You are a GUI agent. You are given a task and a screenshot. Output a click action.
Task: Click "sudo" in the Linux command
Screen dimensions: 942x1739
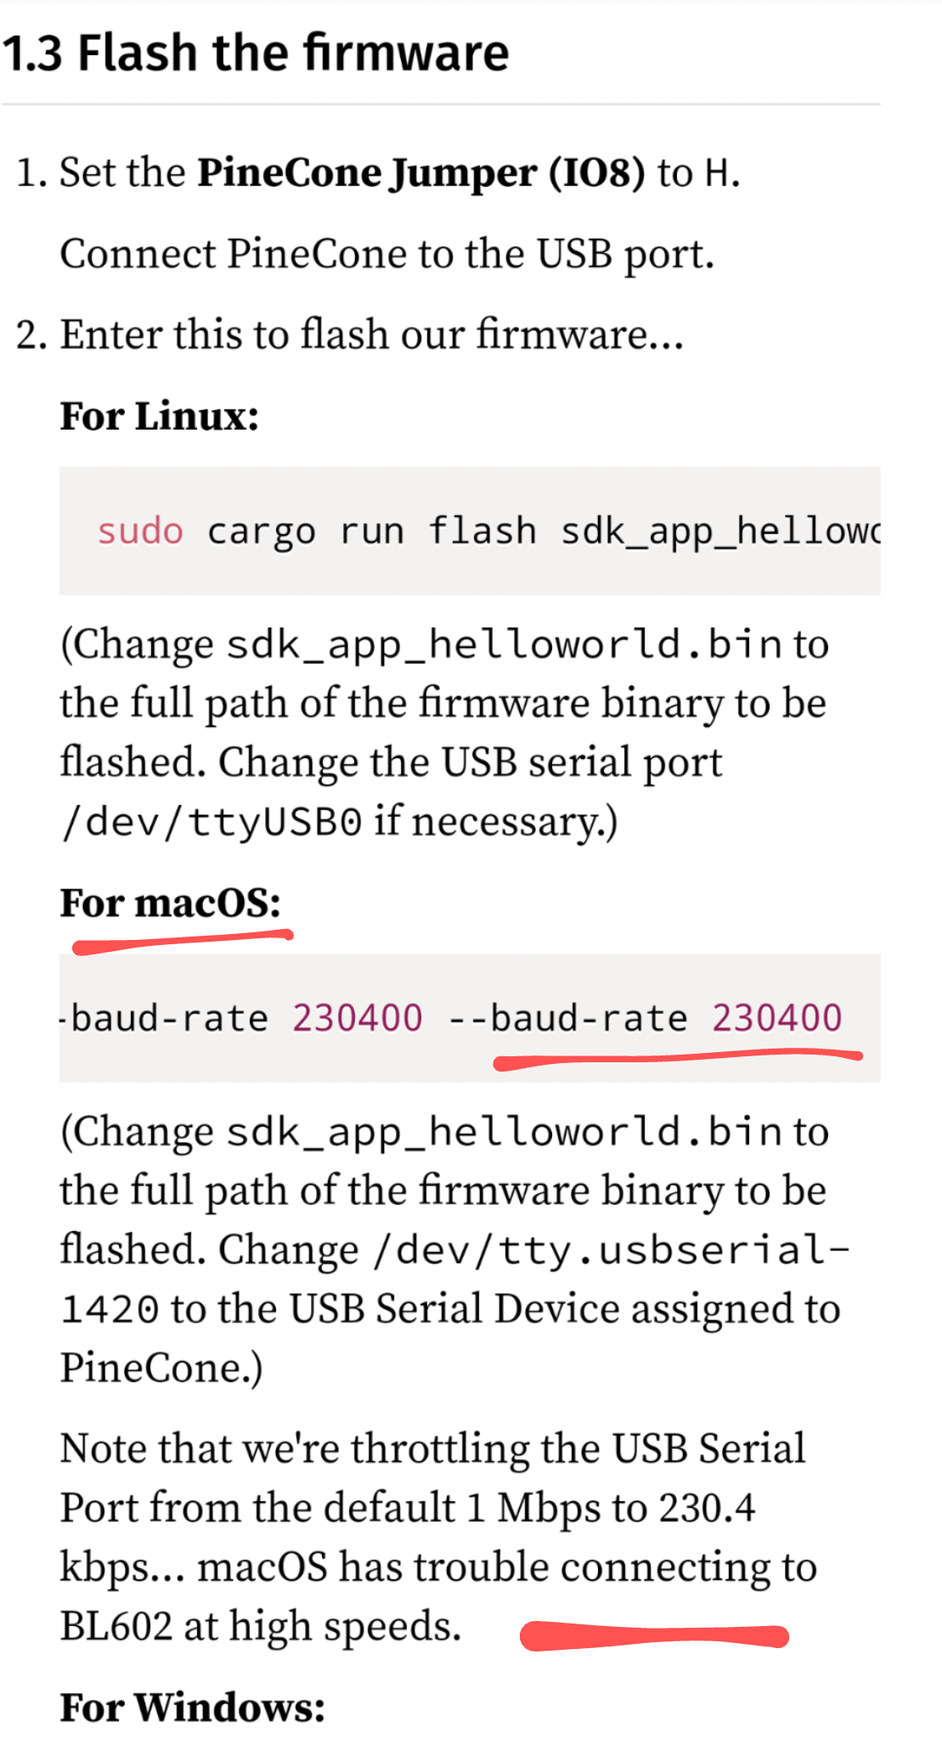[140, 531]
